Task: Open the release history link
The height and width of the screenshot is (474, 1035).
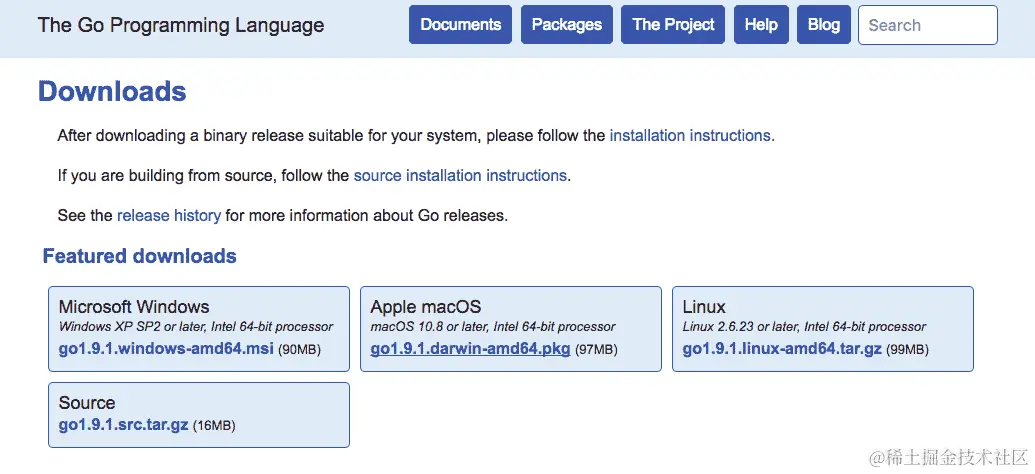Action: pyautogui.click(x=169, y=215)
